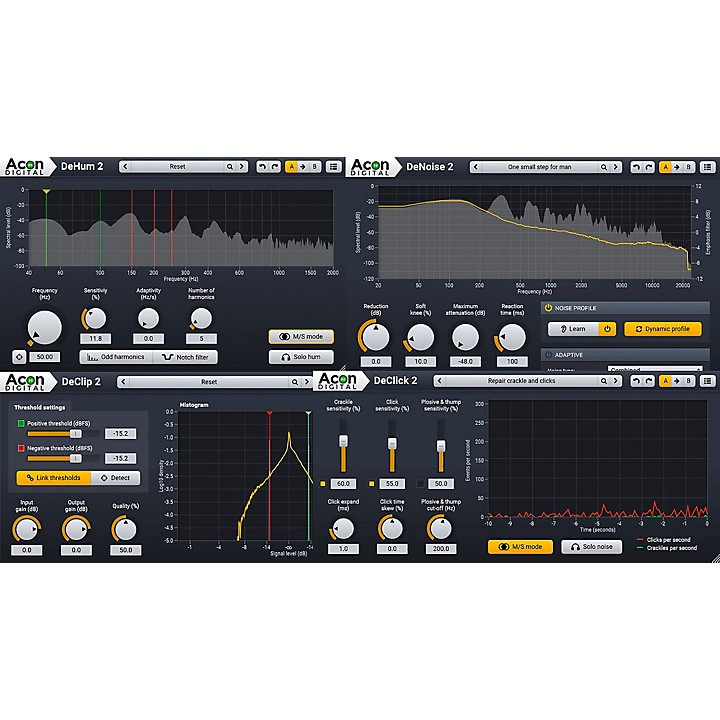Screen dimensions: 720x720
Task: Click yellow frequency marker on DeHum spectrum
Action: (x=46, y=191)
